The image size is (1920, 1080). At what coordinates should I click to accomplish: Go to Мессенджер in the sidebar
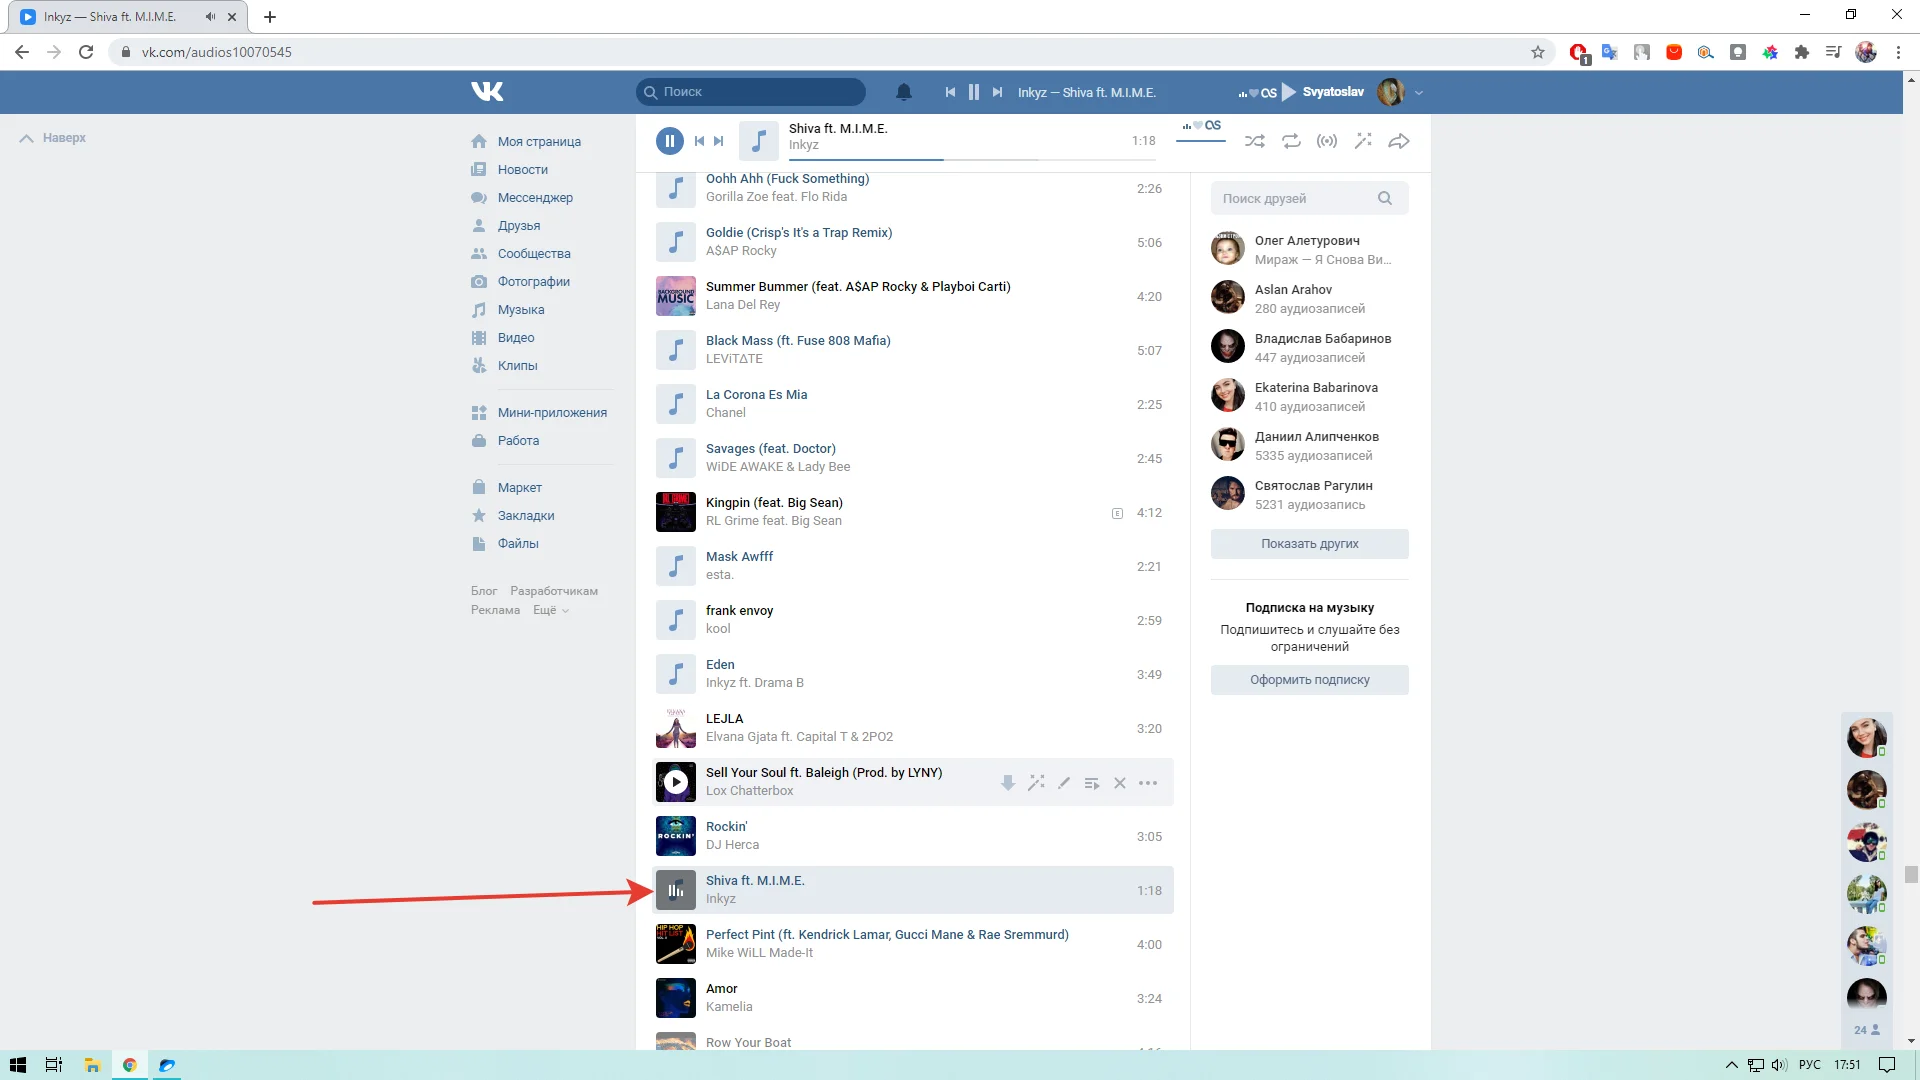pos(535,198)
